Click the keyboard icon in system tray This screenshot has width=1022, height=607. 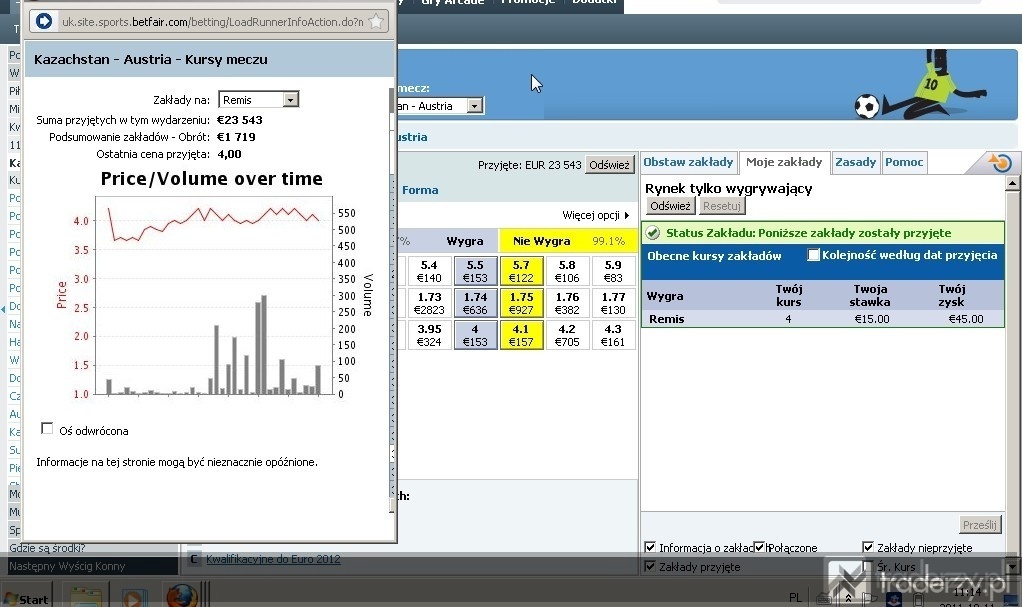(823, 598)
